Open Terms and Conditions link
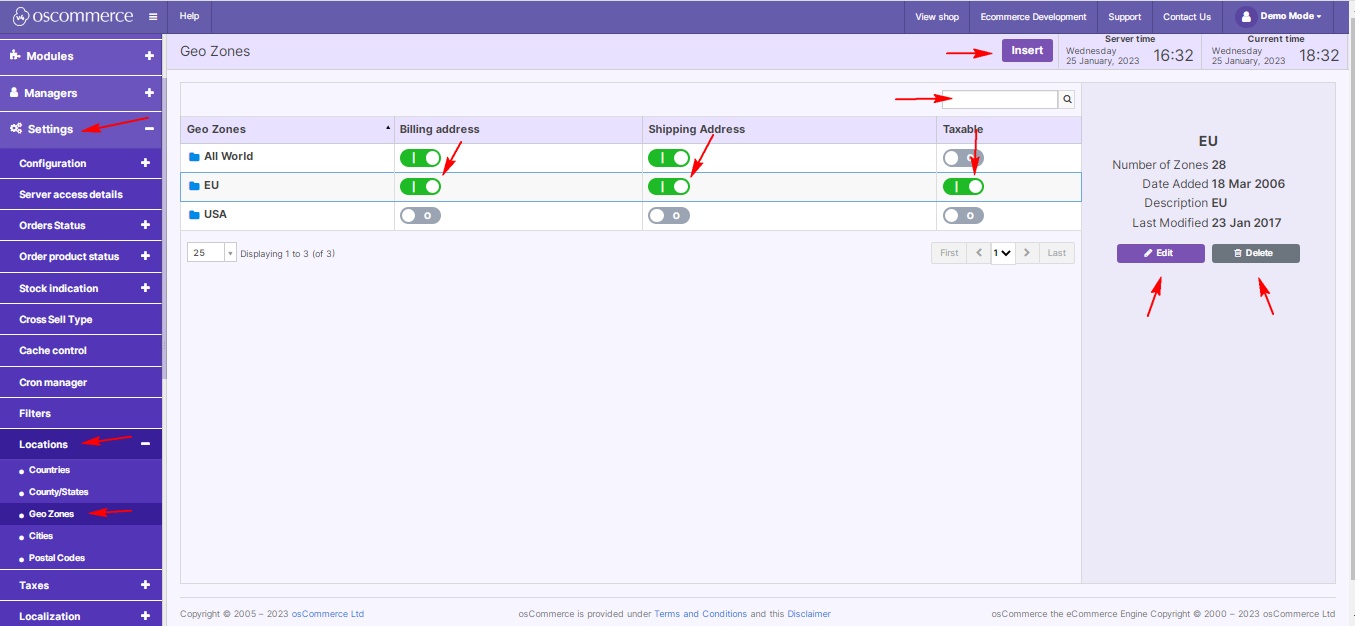The height and width of the screenshot is (626, 1355). pos(700,614)
